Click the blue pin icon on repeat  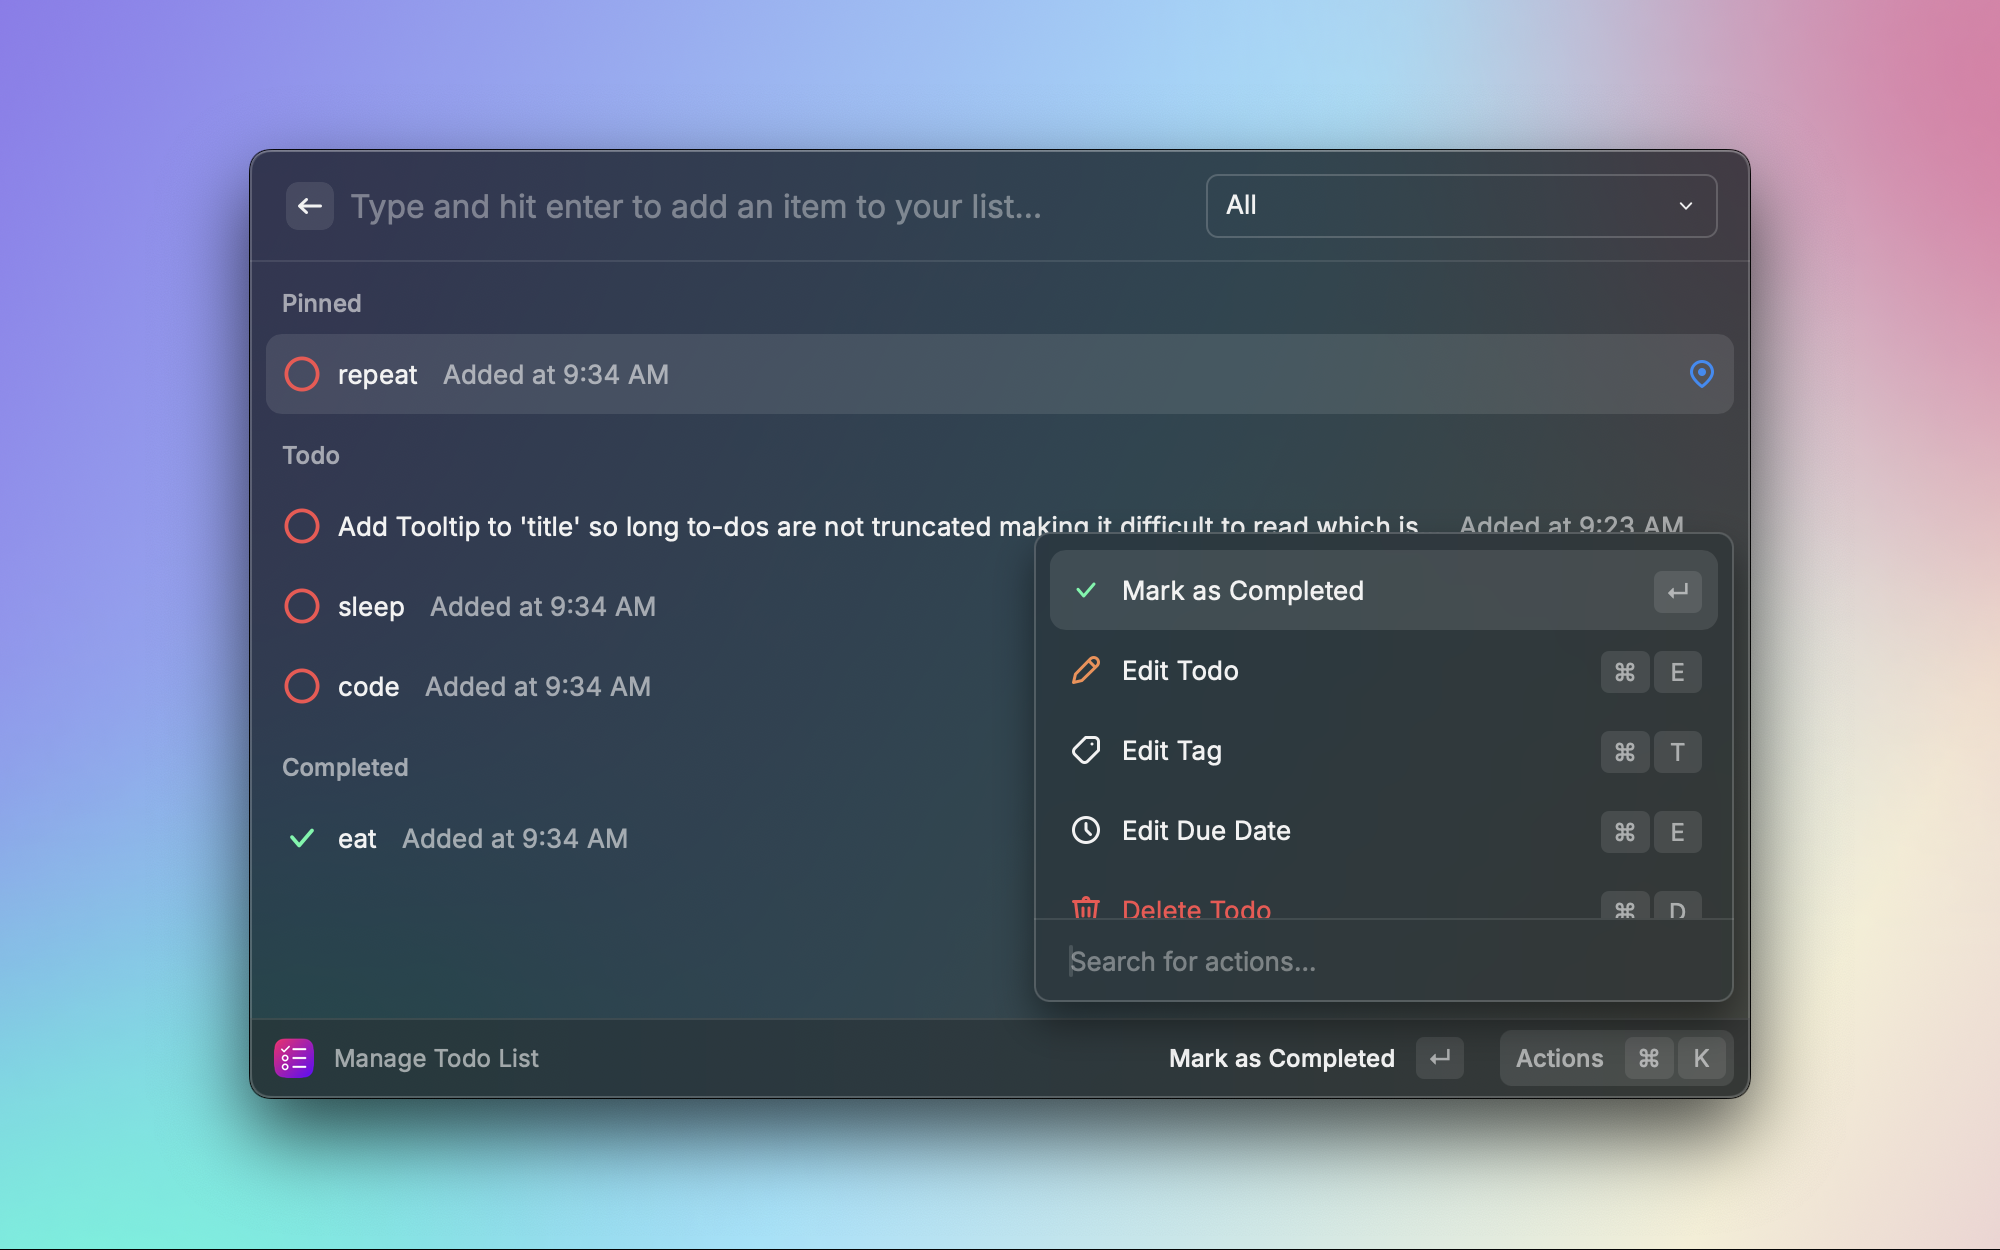pos(1701,374)
